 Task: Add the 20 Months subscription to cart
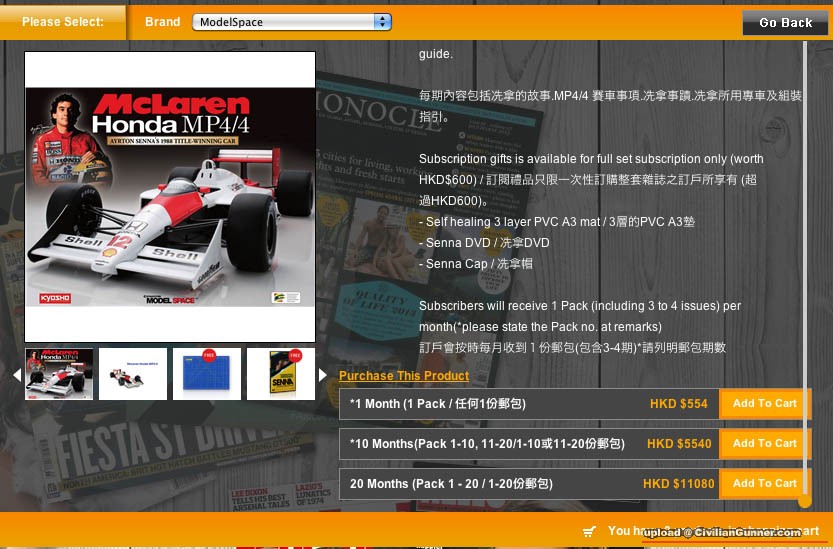(764, 484)
